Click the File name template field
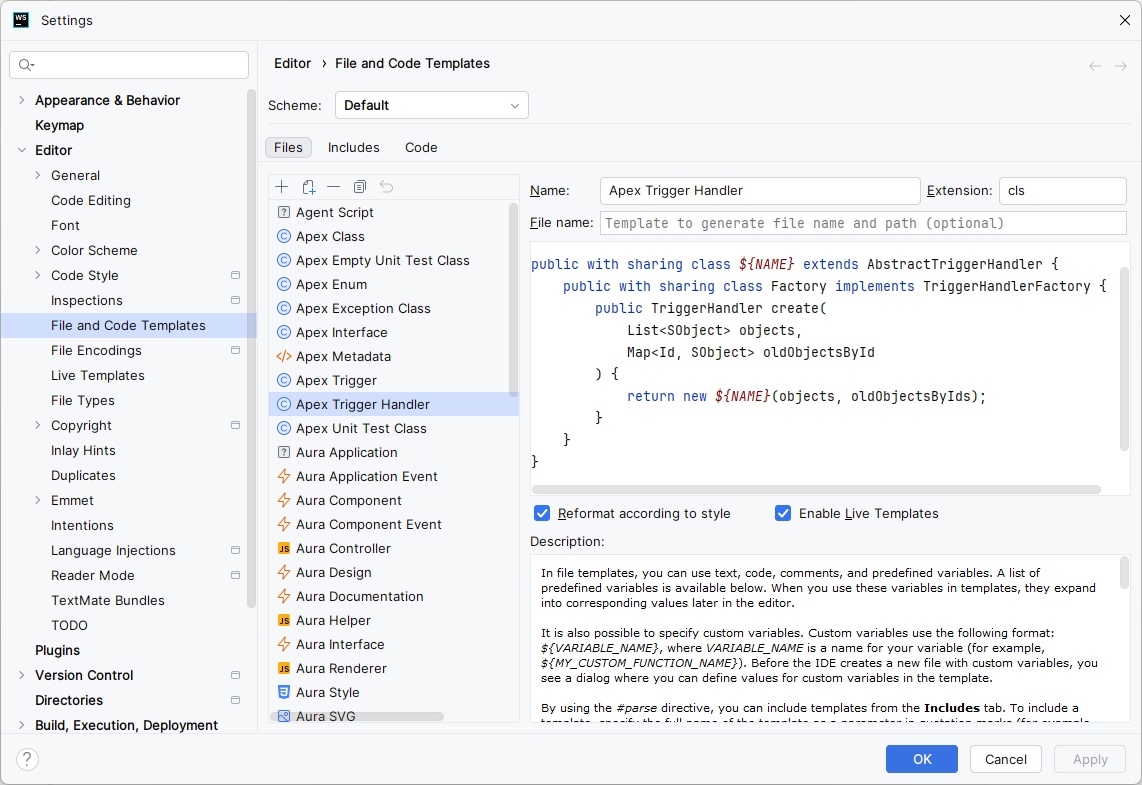 pyautogui.click(x=863, y=223)
